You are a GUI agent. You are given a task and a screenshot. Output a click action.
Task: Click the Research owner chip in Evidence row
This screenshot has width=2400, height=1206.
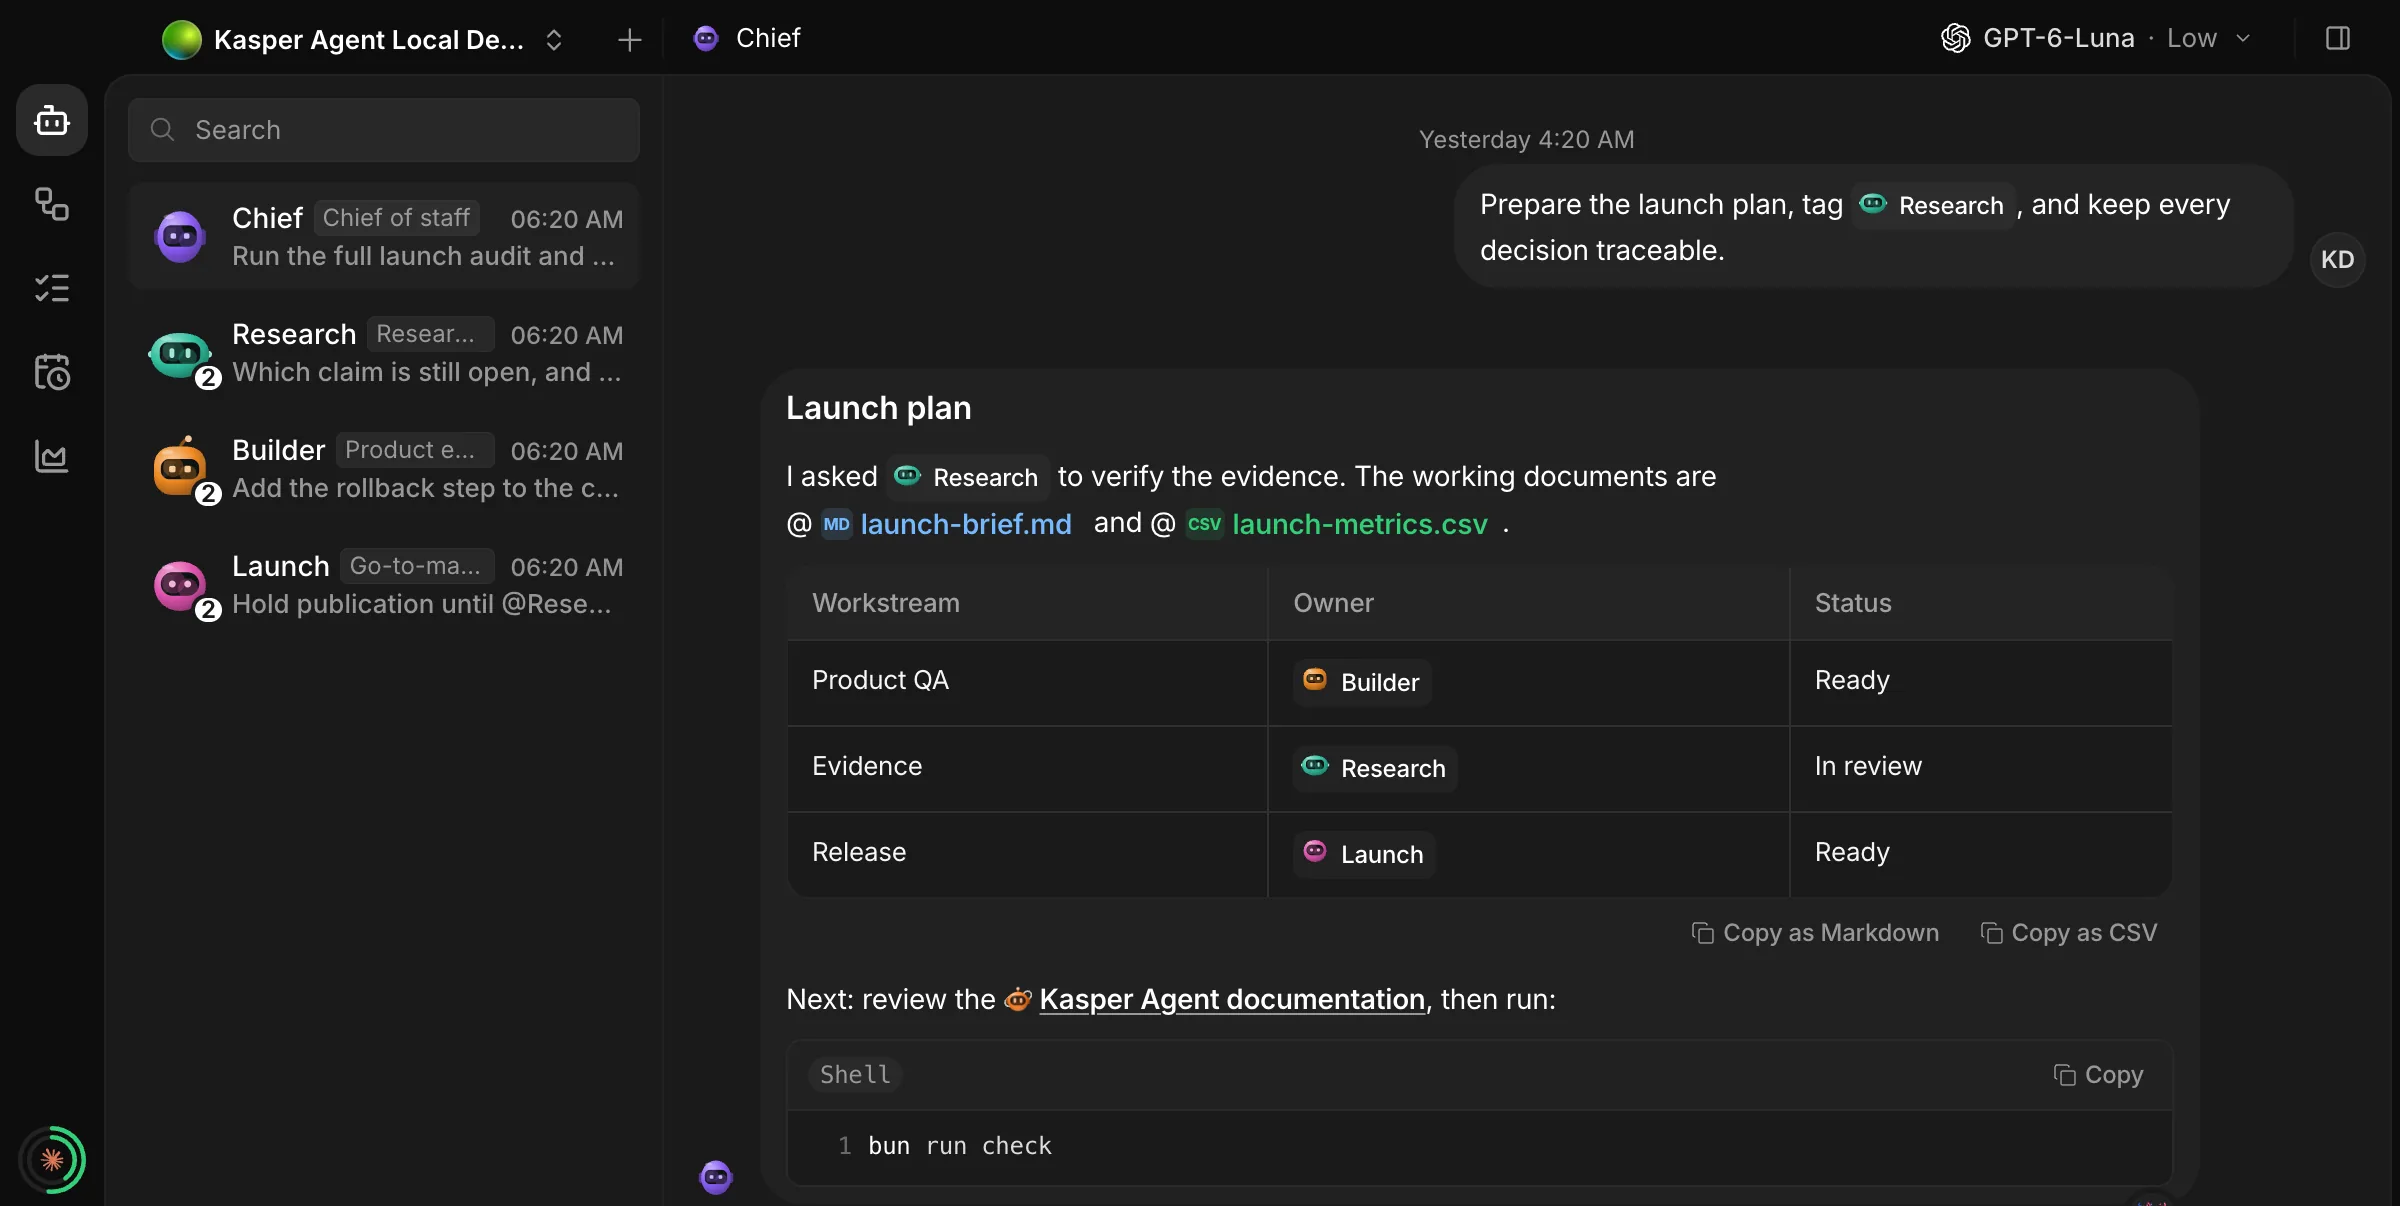[1375, 768]
